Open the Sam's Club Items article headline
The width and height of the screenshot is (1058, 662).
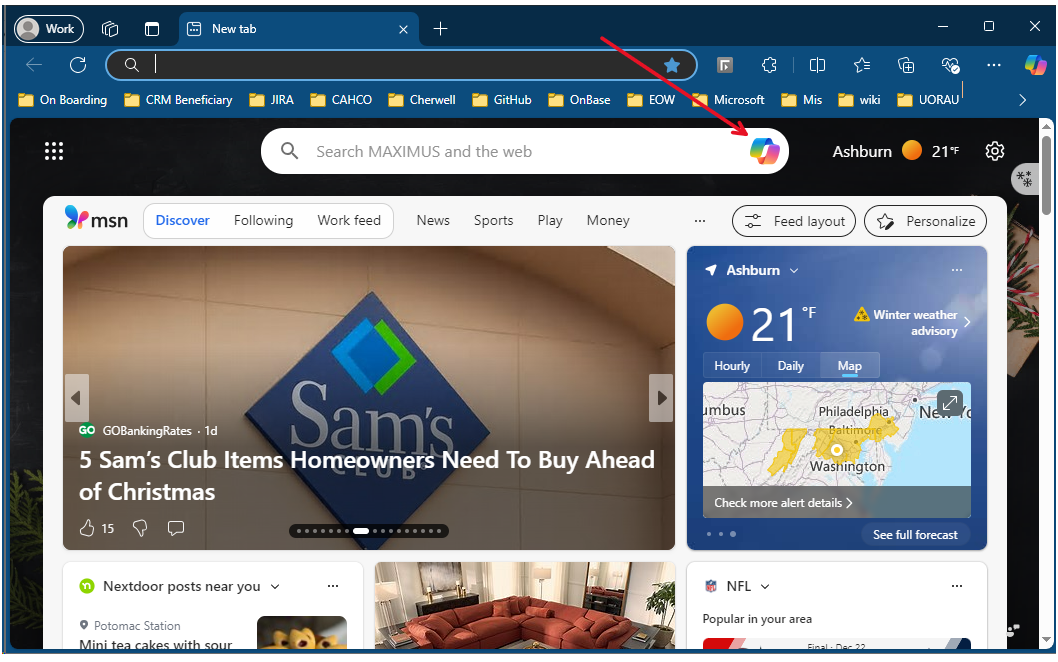(x=366, y=476)
